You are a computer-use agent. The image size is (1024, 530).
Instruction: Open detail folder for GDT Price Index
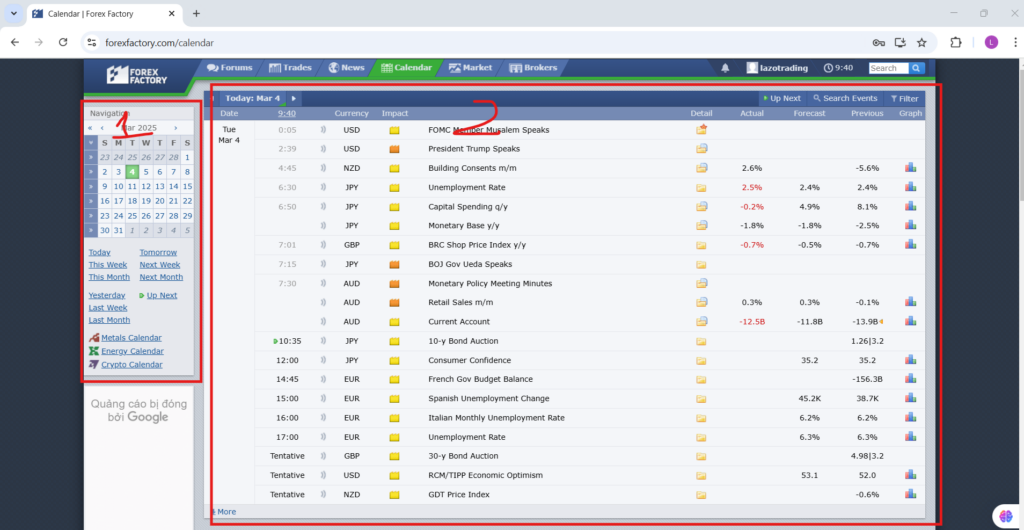coord(701,494)
